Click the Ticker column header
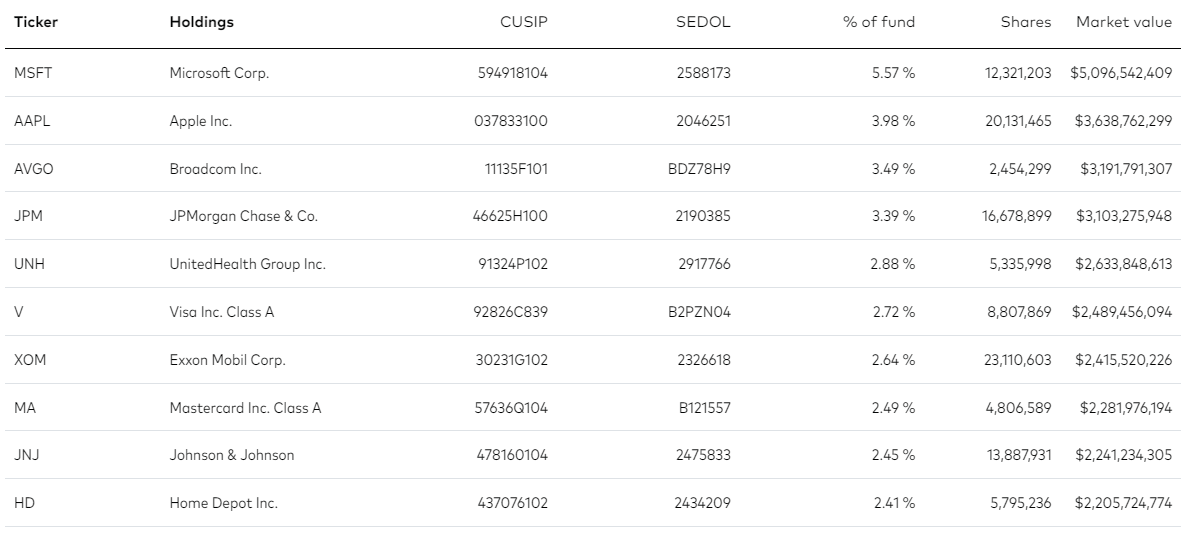This screenshot has width=1187, height=534. [34, 22]
